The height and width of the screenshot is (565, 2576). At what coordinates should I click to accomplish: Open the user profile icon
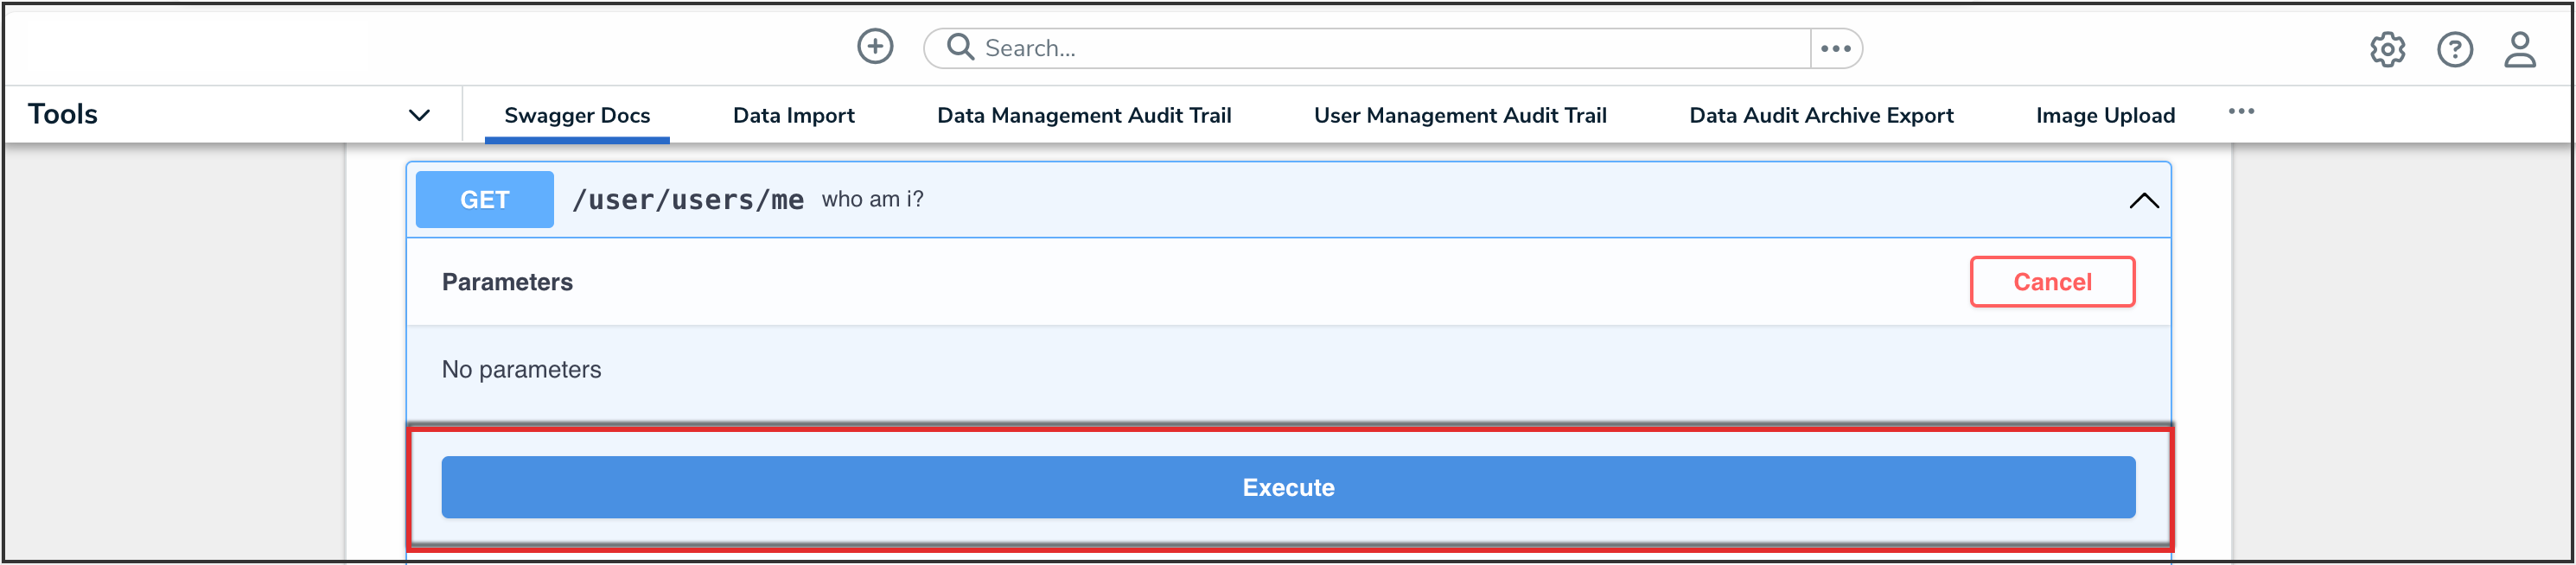coord(2520,49)
